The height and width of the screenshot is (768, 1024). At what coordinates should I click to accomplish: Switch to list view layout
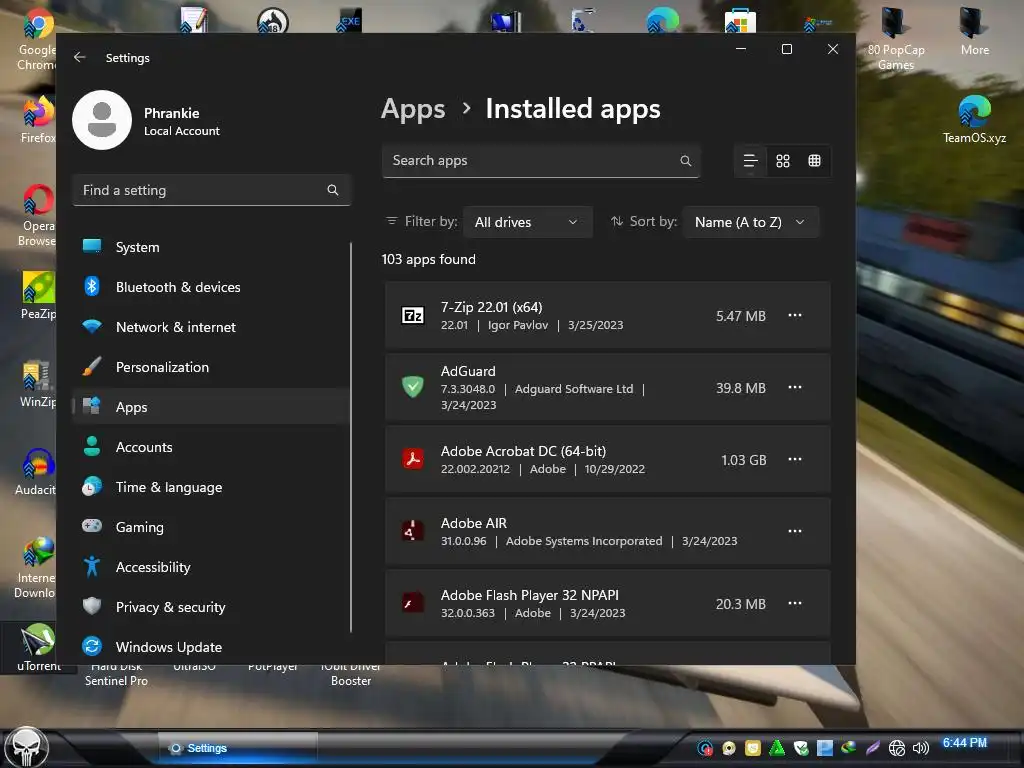pos(750,161)
